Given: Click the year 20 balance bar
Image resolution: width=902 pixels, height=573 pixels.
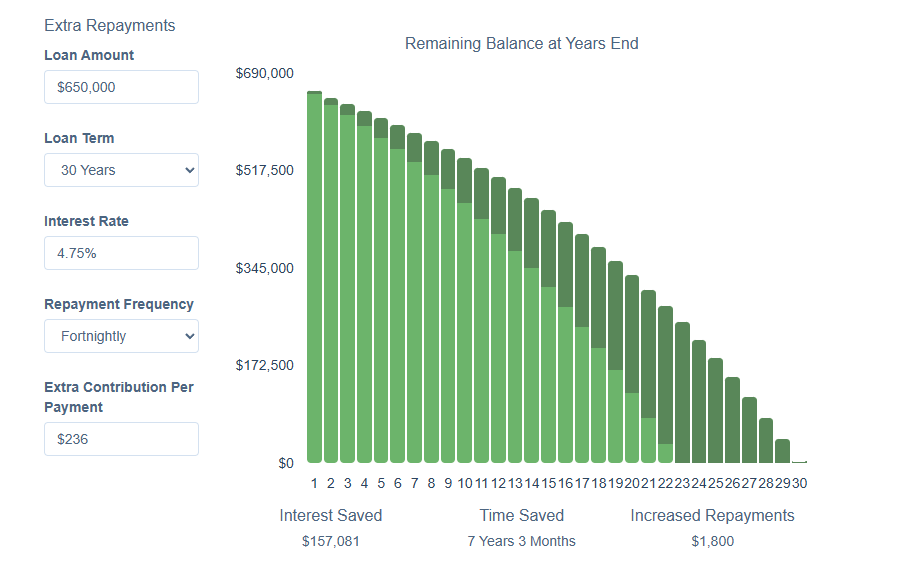Looking at the screenshot, I should point(632,420).
